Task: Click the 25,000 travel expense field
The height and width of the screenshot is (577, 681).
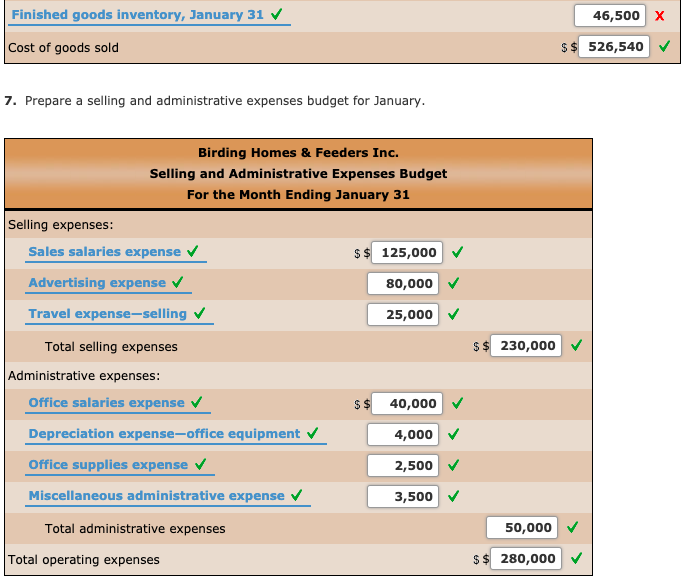Action: tap(403, 314)
